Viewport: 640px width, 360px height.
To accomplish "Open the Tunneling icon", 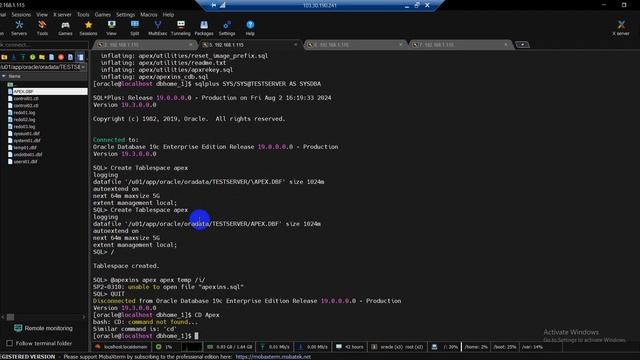I will pos(180,28).
